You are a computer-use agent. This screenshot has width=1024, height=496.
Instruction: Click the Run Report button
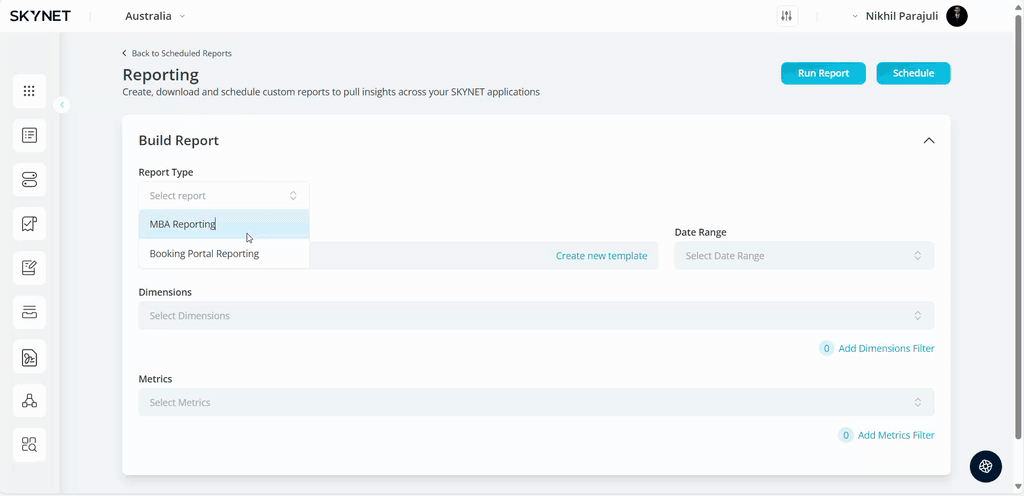click(823, 73)
